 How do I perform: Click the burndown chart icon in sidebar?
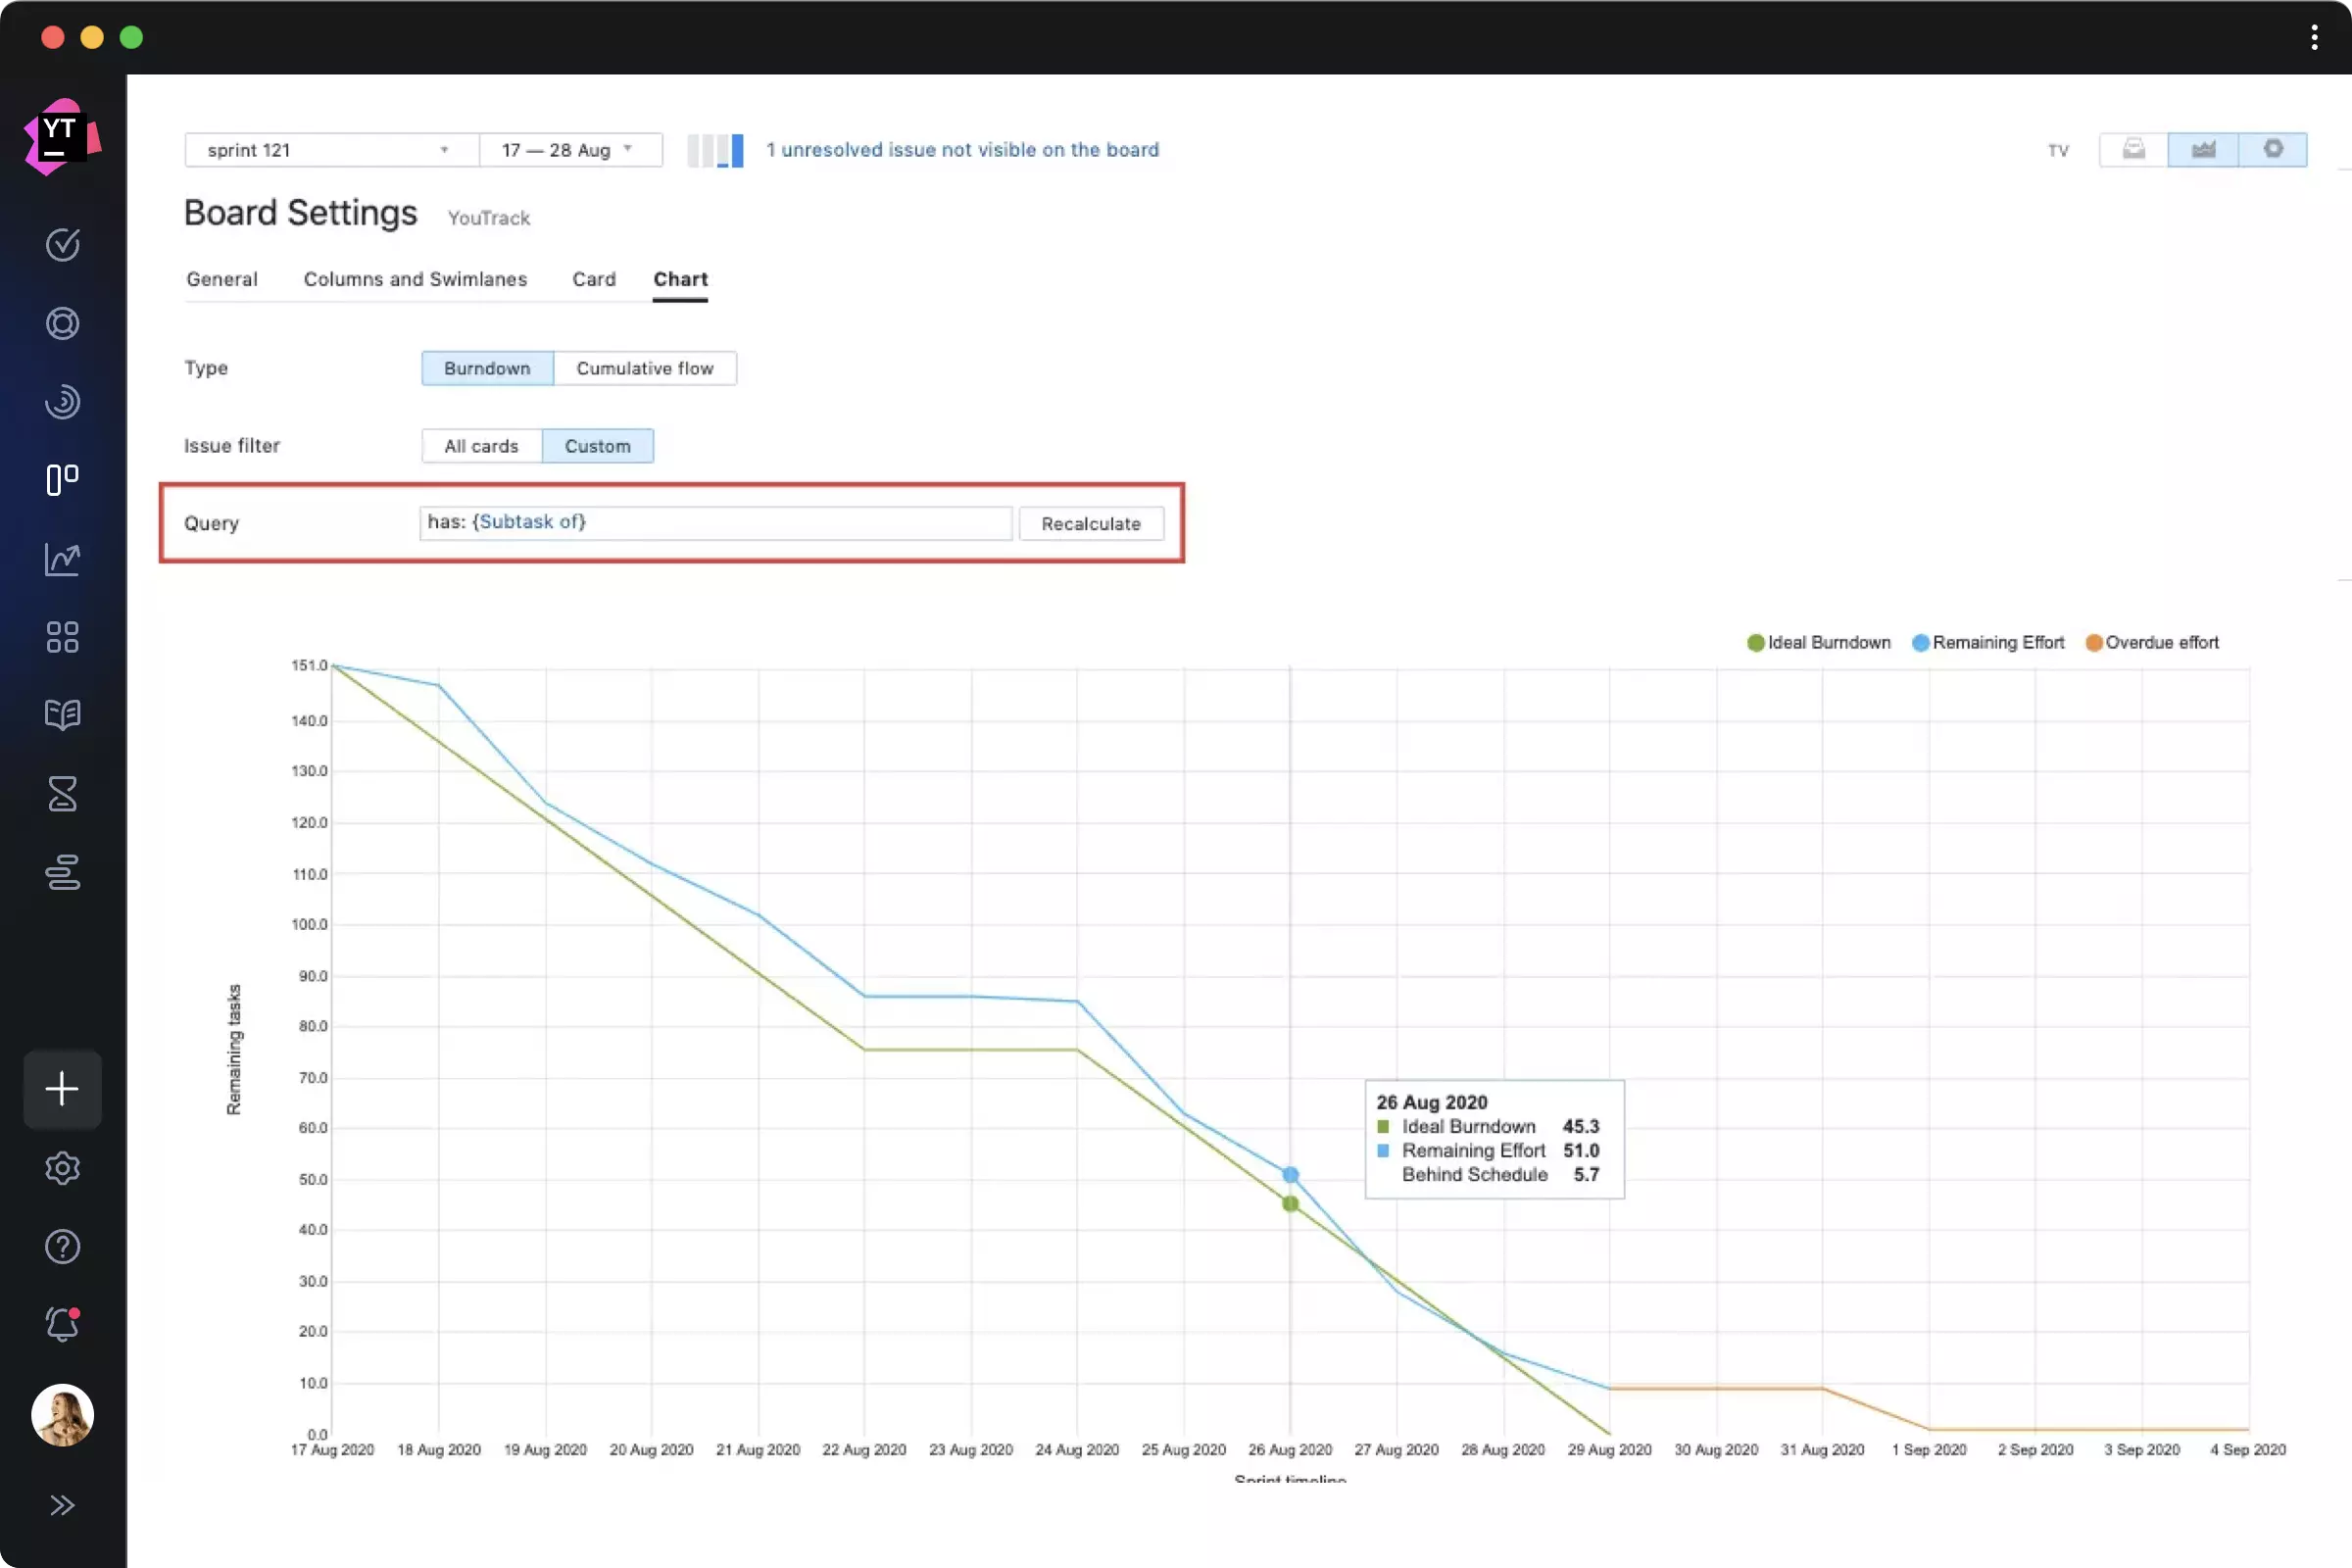tap(63, 557)
